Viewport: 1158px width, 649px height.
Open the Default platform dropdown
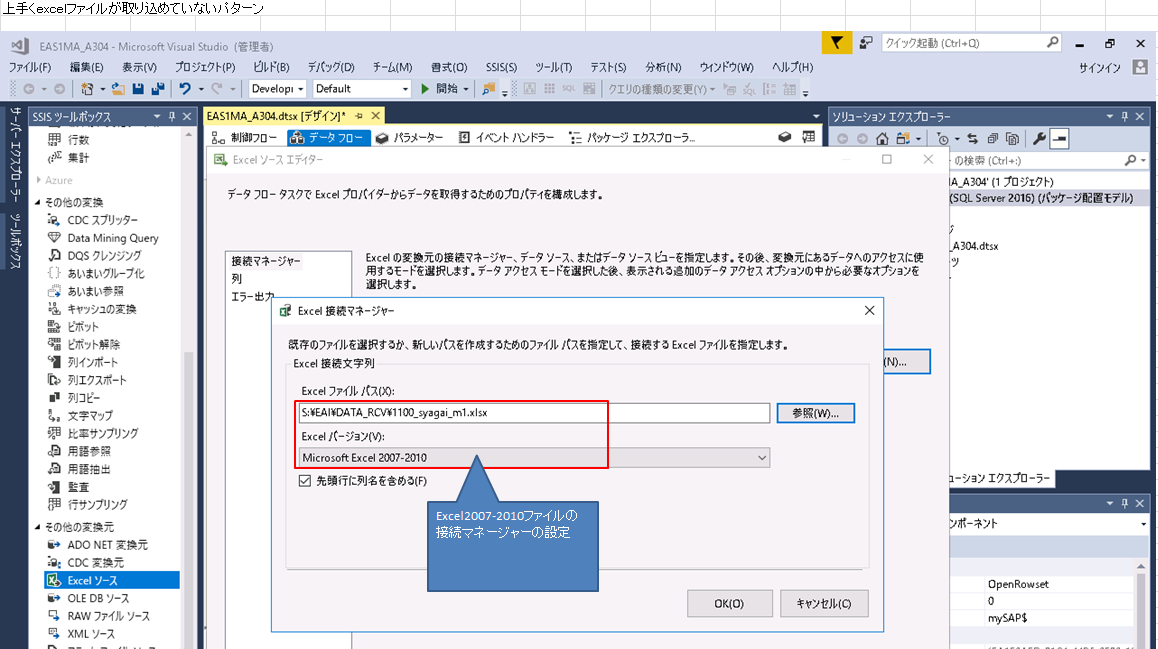coord(361,89)
